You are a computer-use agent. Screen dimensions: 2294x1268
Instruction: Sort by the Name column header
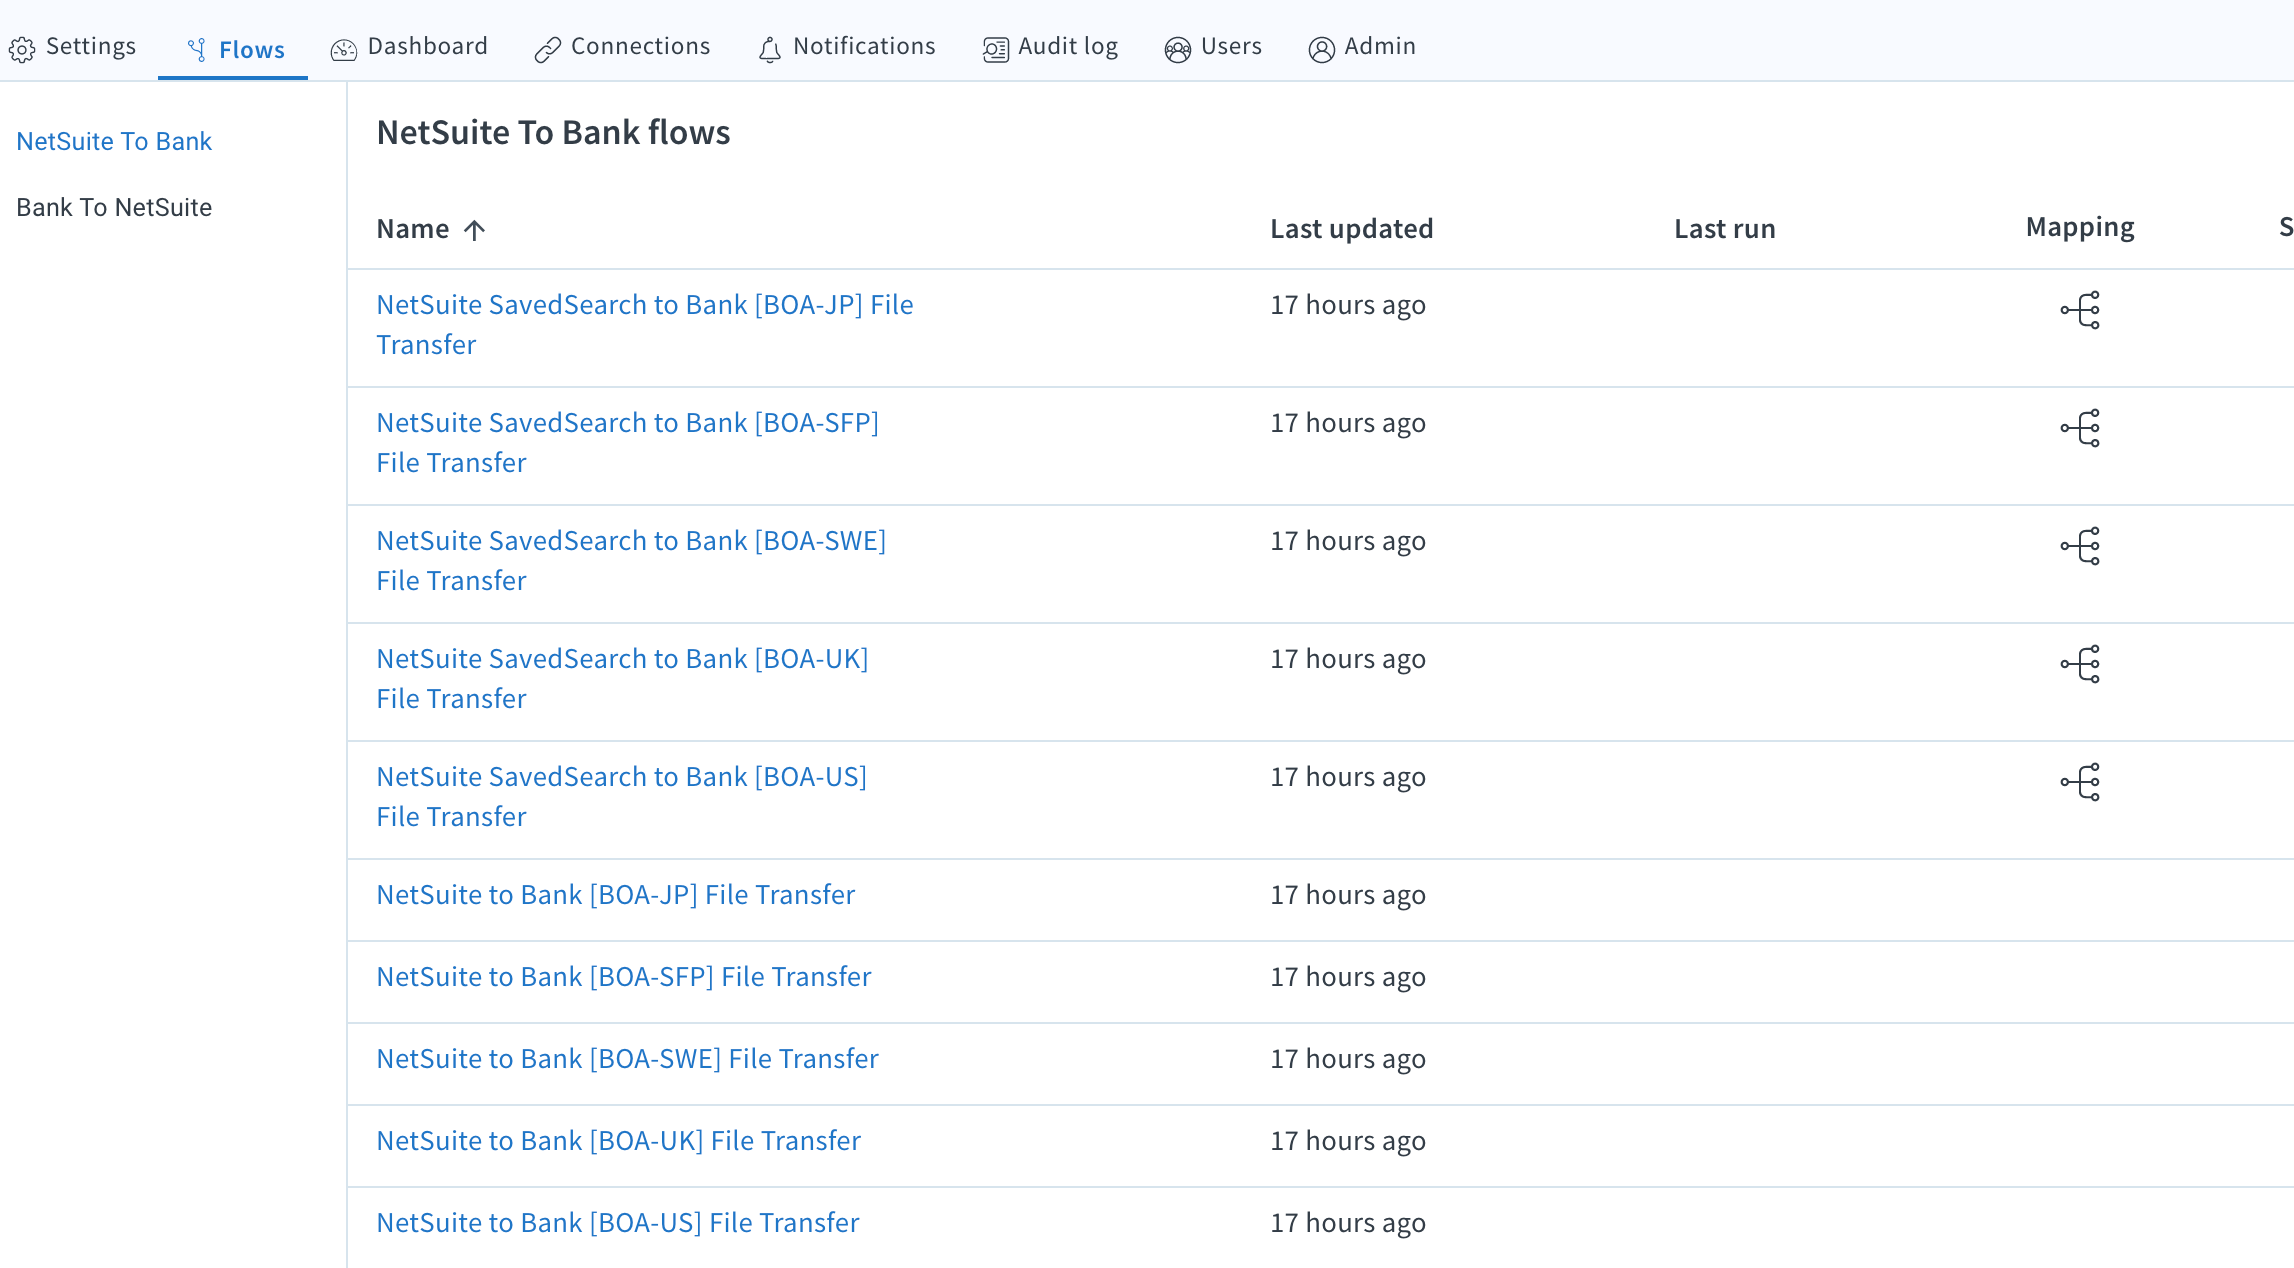click(x=413, y=229)
